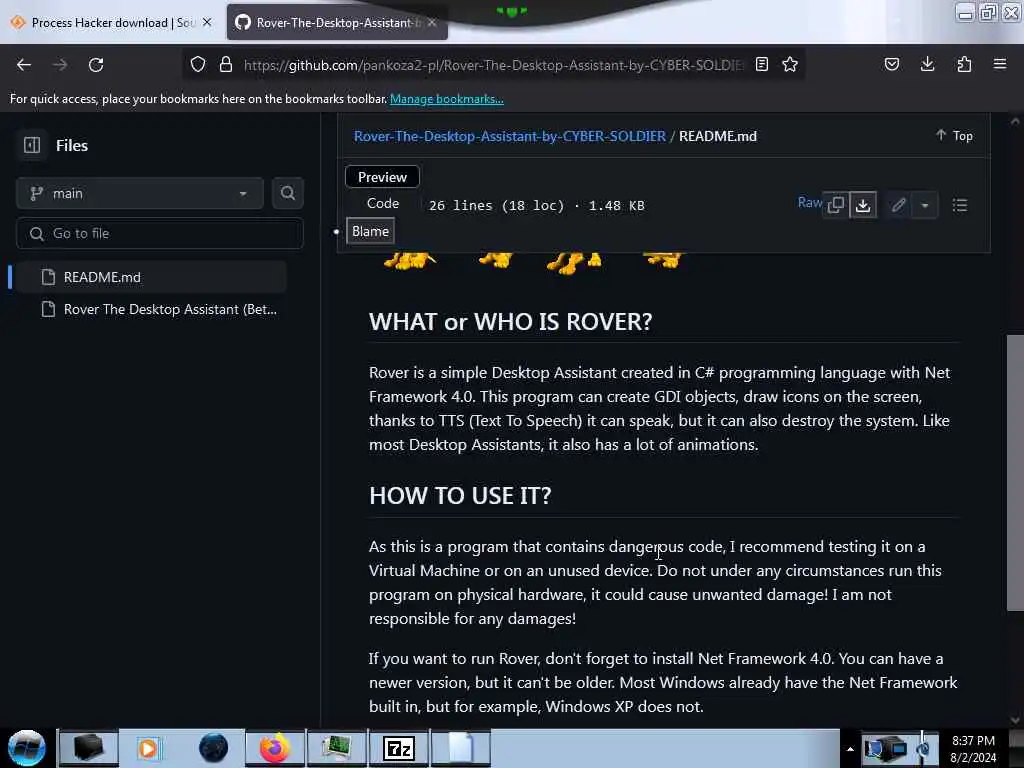
Task: Focus the Go to file search field
Action: 160,233
